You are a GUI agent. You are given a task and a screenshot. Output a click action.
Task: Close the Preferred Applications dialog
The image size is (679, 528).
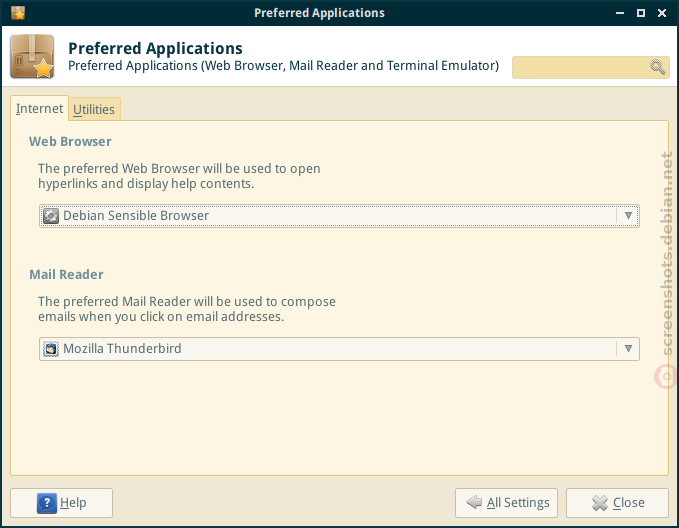(x=617, y=503)
